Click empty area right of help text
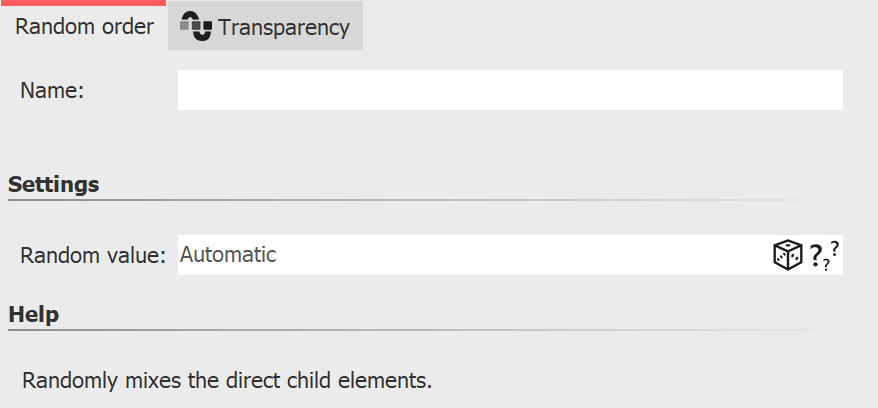The image size is (878, 408). [x=650, y=381]
